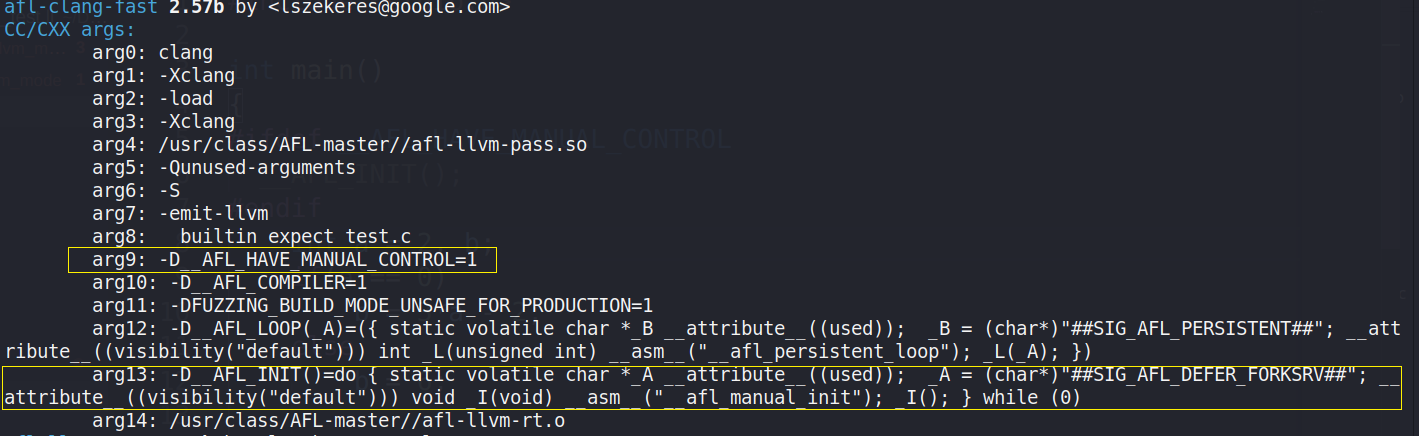This screenshot has width=1419, height=436.
Task: Click the arg6 -S flag
Action: (168, 190)
